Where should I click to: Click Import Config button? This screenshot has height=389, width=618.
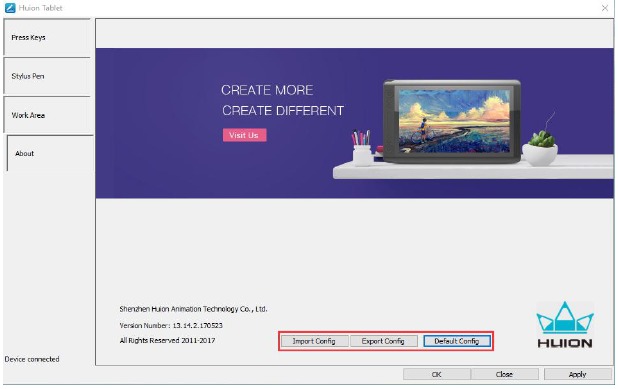pos(314,341)
